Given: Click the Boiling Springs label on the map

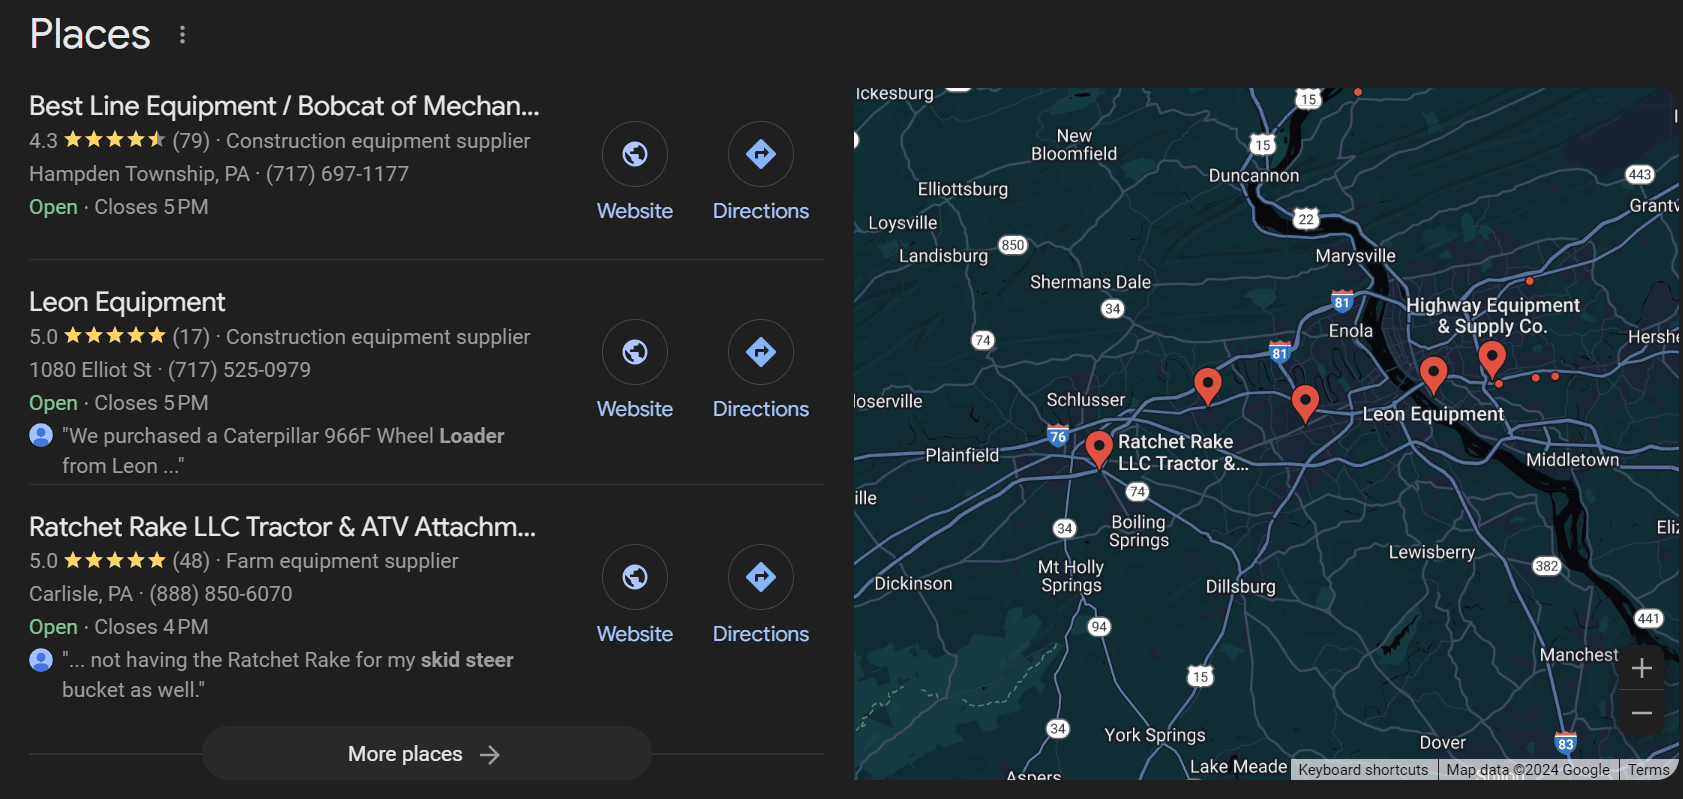Looking at the screenshot, I should [x=1139, y=531].
